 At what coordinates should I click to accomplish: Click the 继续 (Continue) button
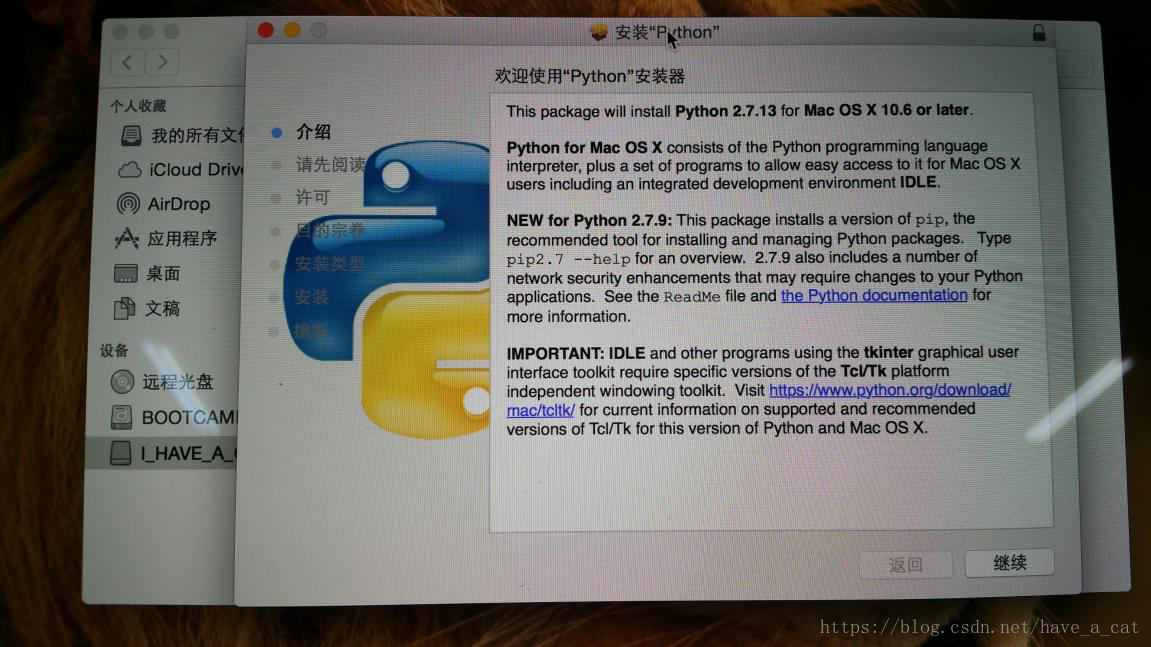[1009, 563]
